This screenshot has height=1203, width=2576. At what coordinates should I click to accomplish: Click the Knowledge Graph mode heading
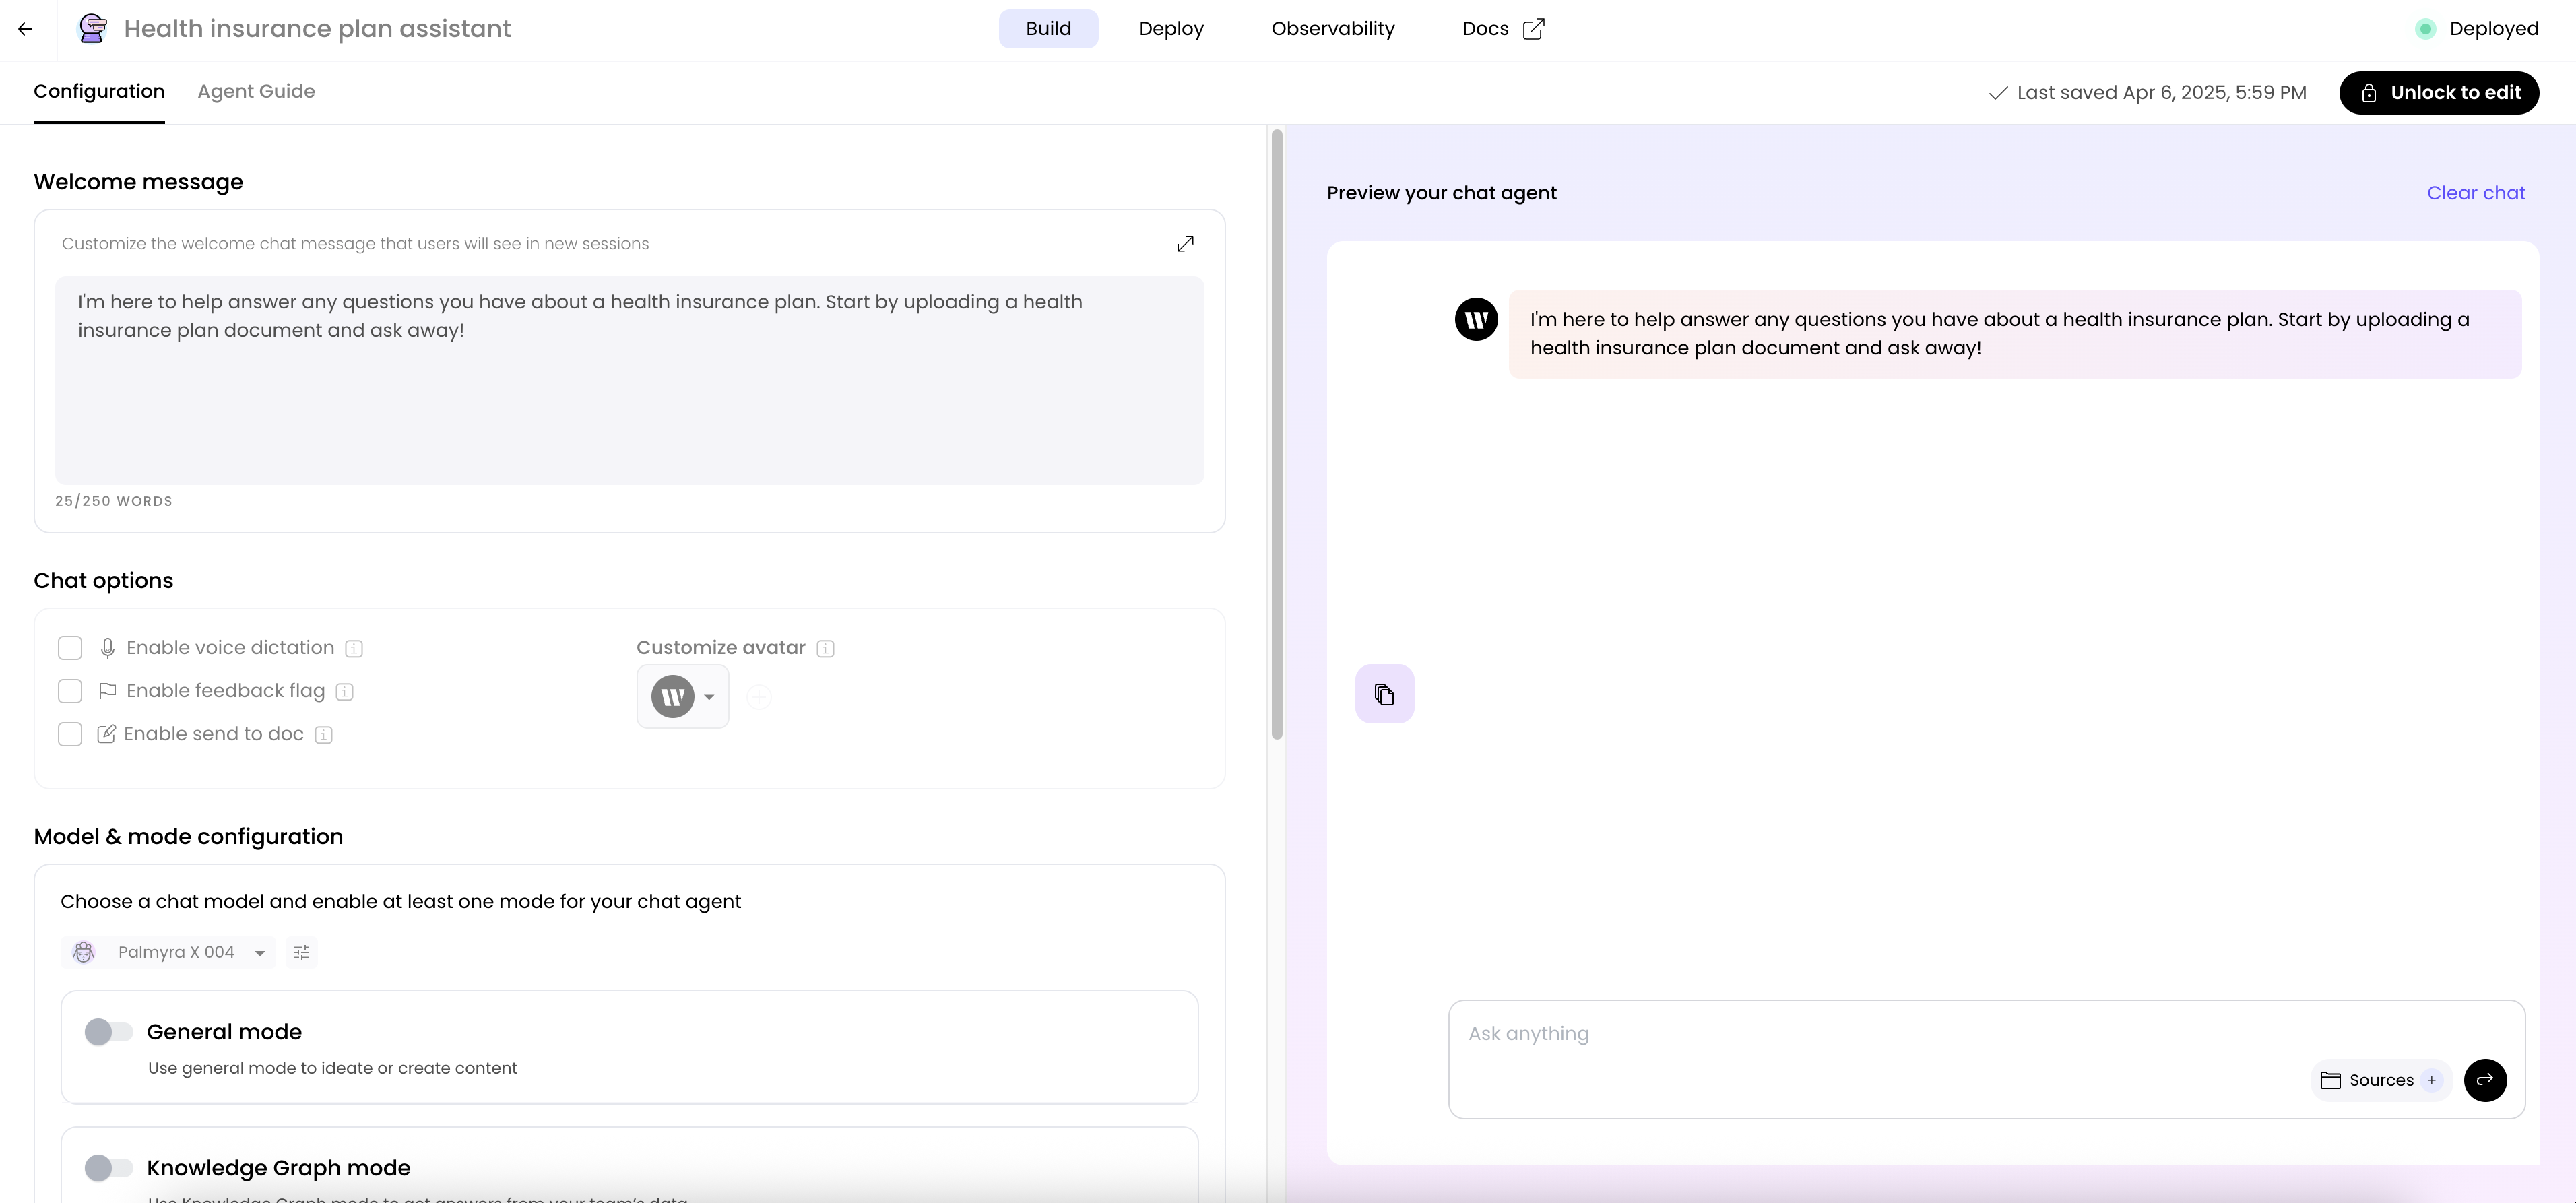click(279, 1168)
